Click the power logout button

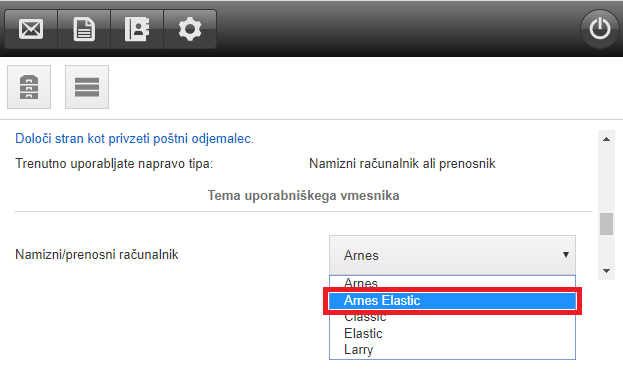click(600, 29)
